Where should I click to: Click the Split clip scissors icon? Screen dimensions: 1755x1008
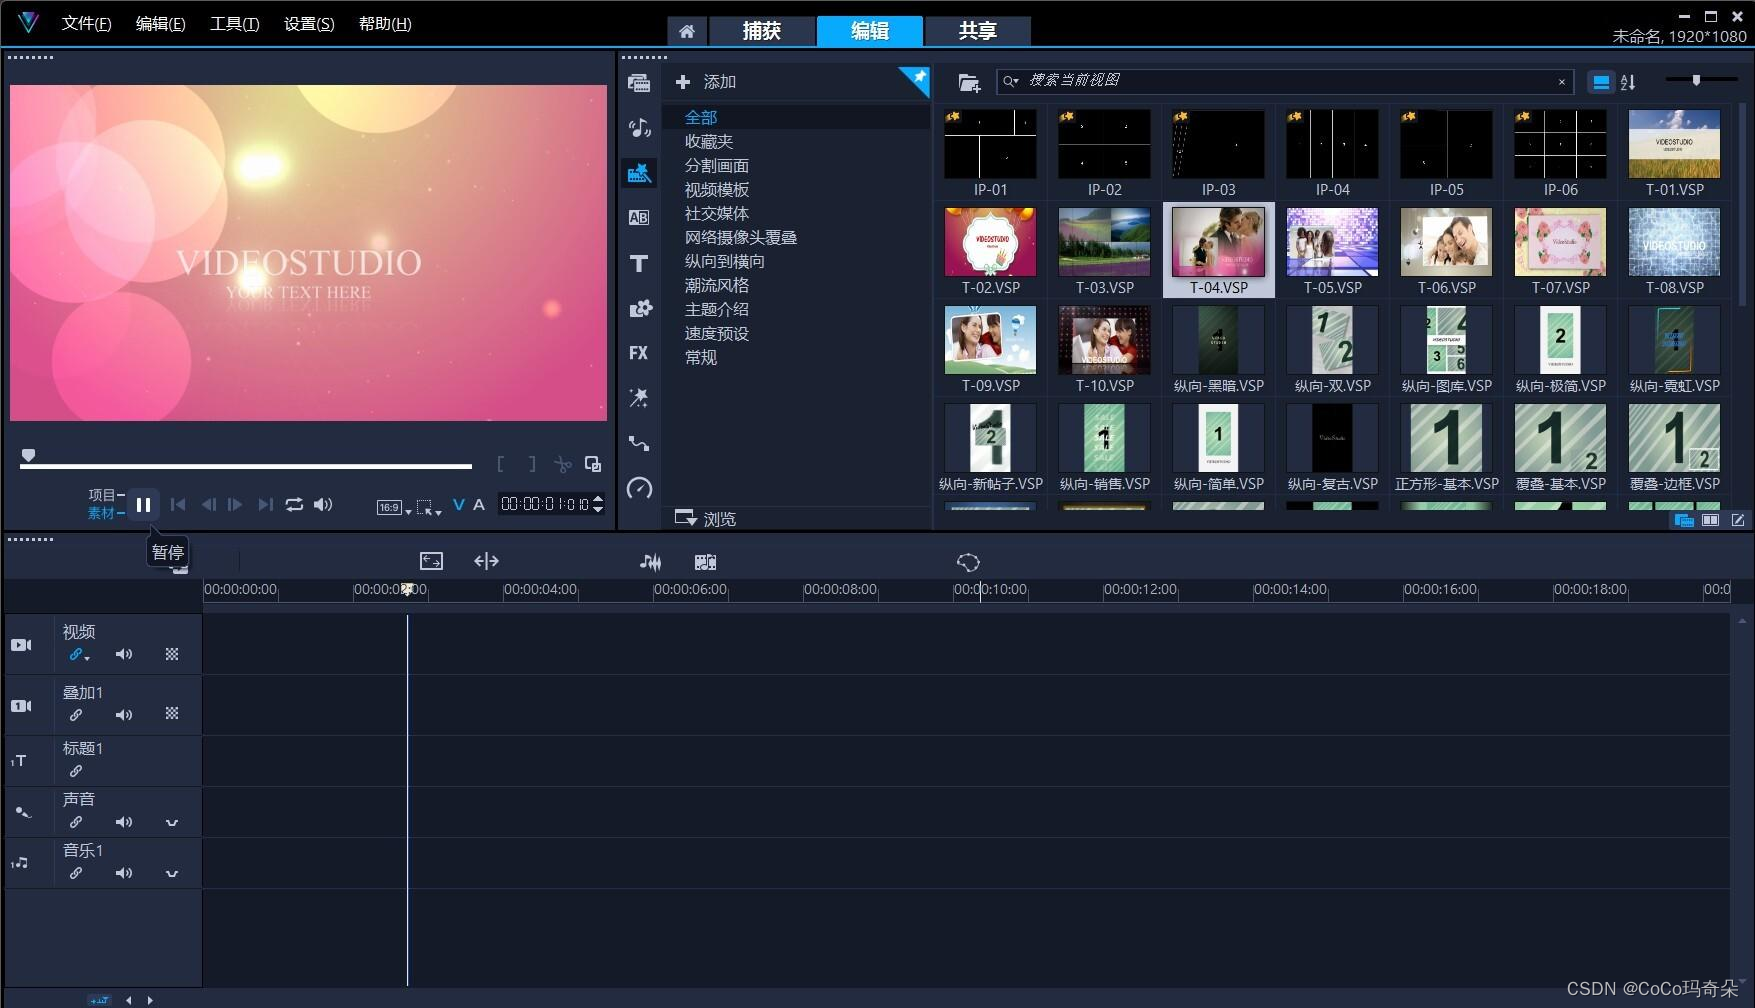563,464
